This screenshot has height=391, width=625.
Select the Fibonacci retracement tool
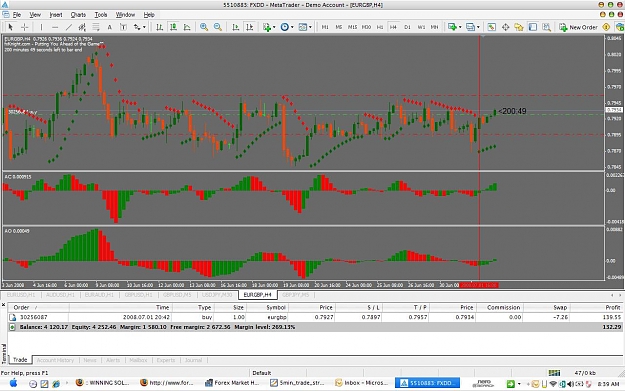(96, 27)
